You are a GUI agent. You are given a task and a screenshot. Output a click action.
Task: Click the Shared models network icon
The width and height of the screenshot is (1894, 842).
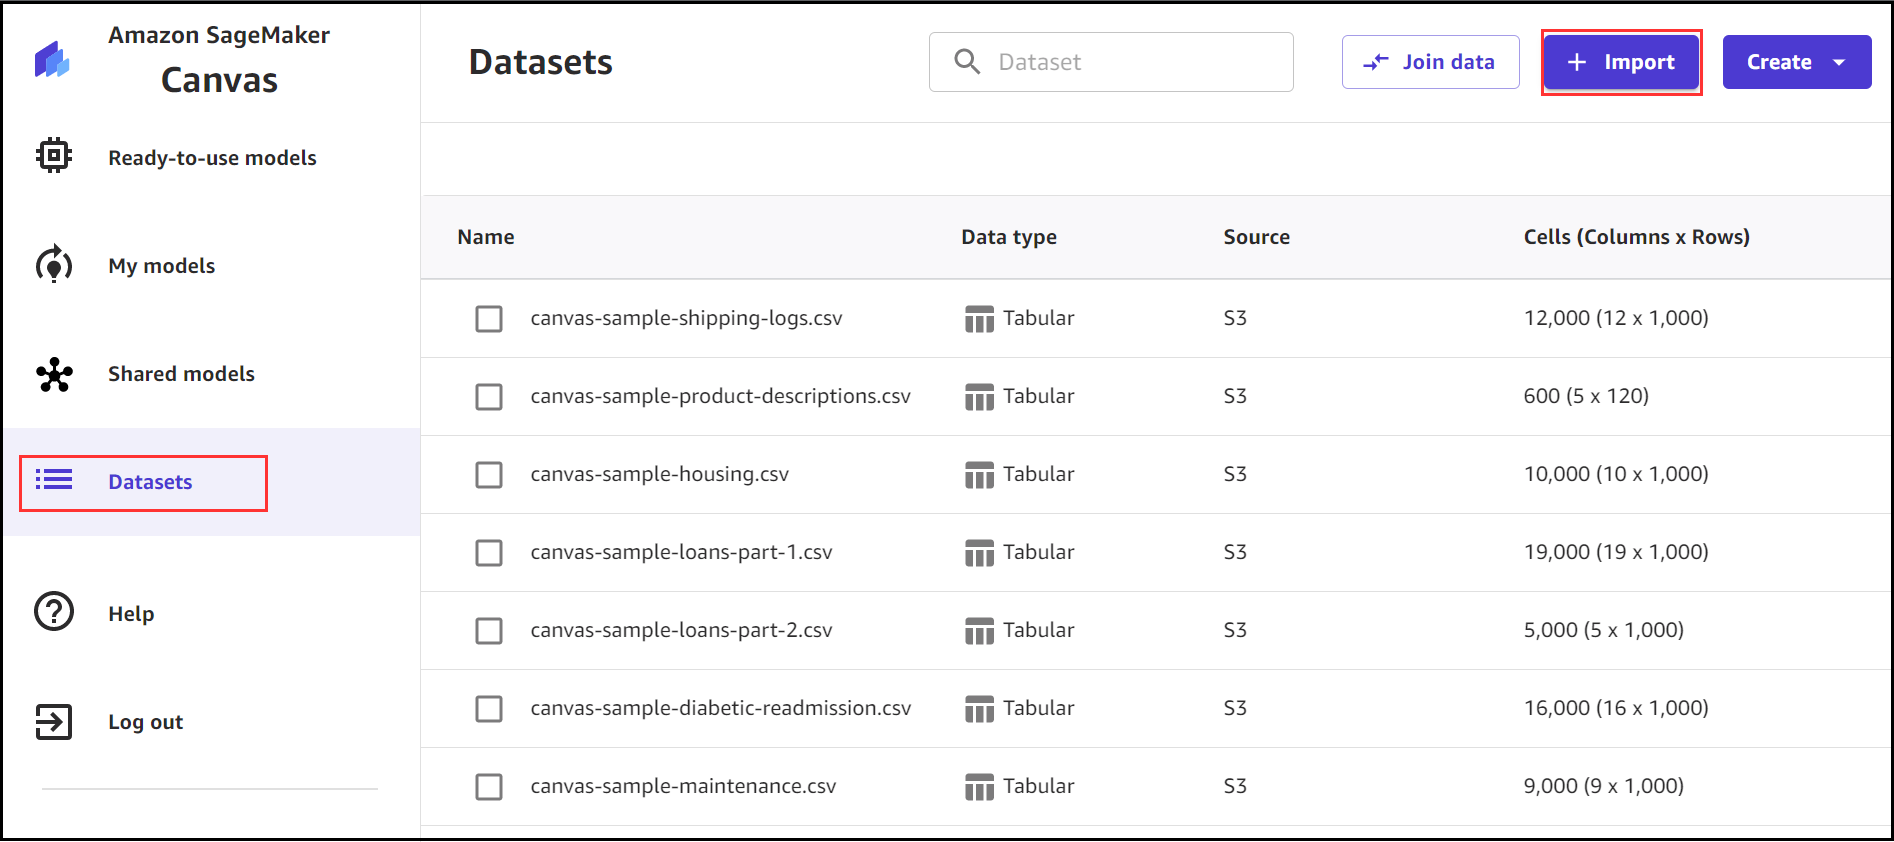54,374
